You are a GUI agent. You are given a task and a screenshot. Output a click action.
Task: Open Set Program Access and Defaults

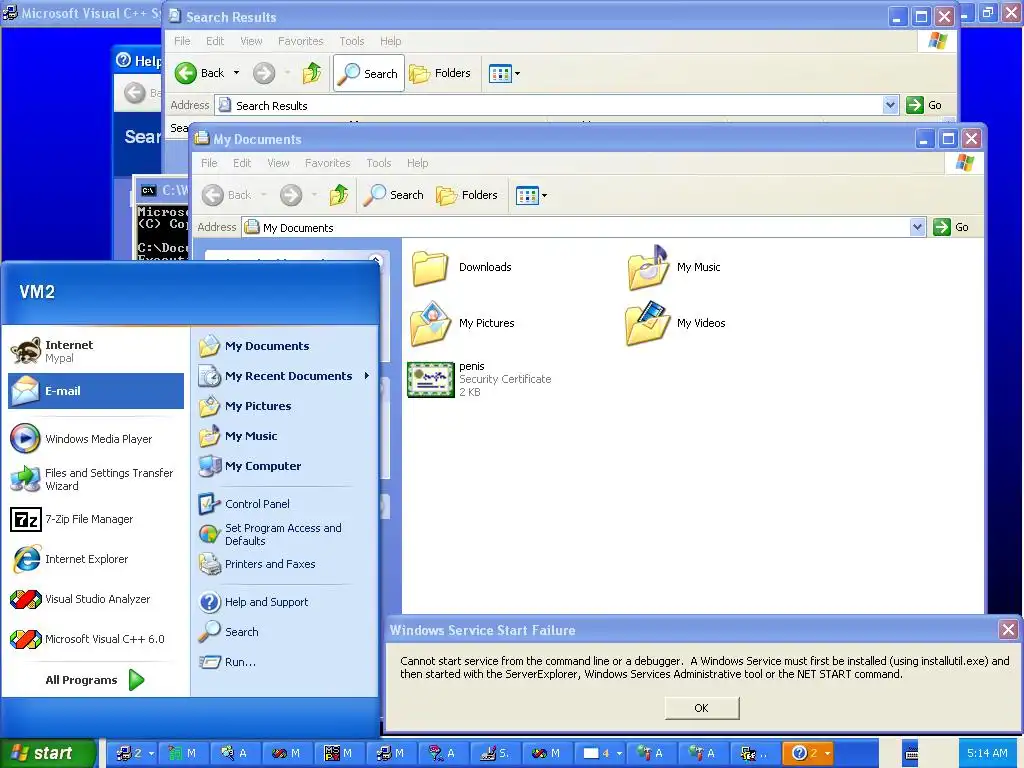coord(285,534)
